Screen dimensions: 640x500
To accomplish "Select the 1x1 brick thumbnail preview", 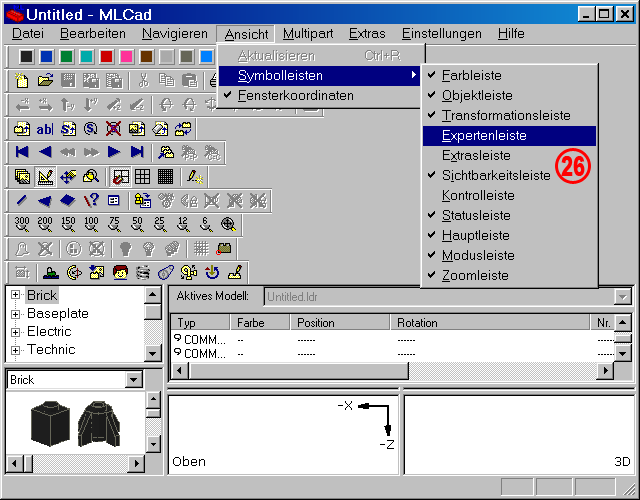I will pos(50,423).
